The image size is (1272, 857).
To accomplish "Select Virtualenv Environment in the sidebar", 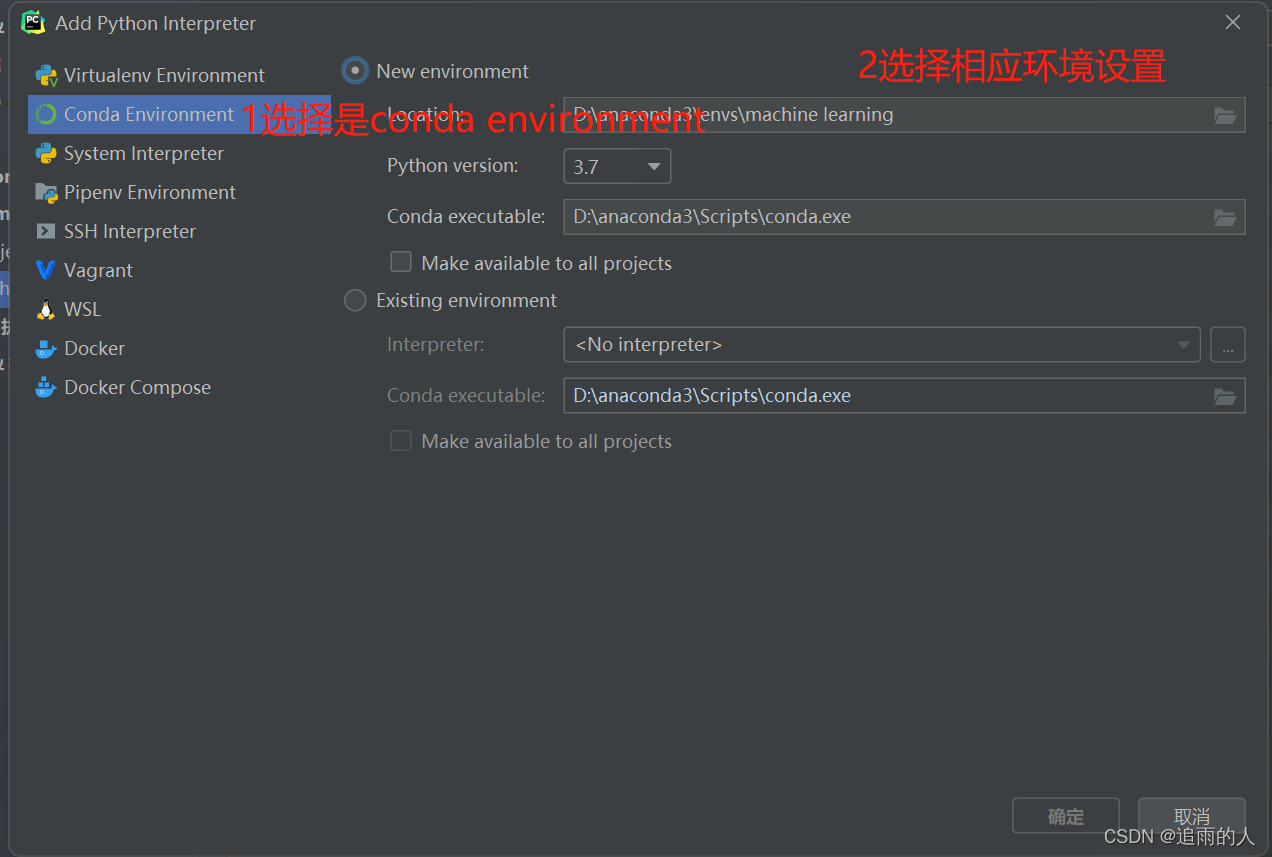I will coord(180,76).
